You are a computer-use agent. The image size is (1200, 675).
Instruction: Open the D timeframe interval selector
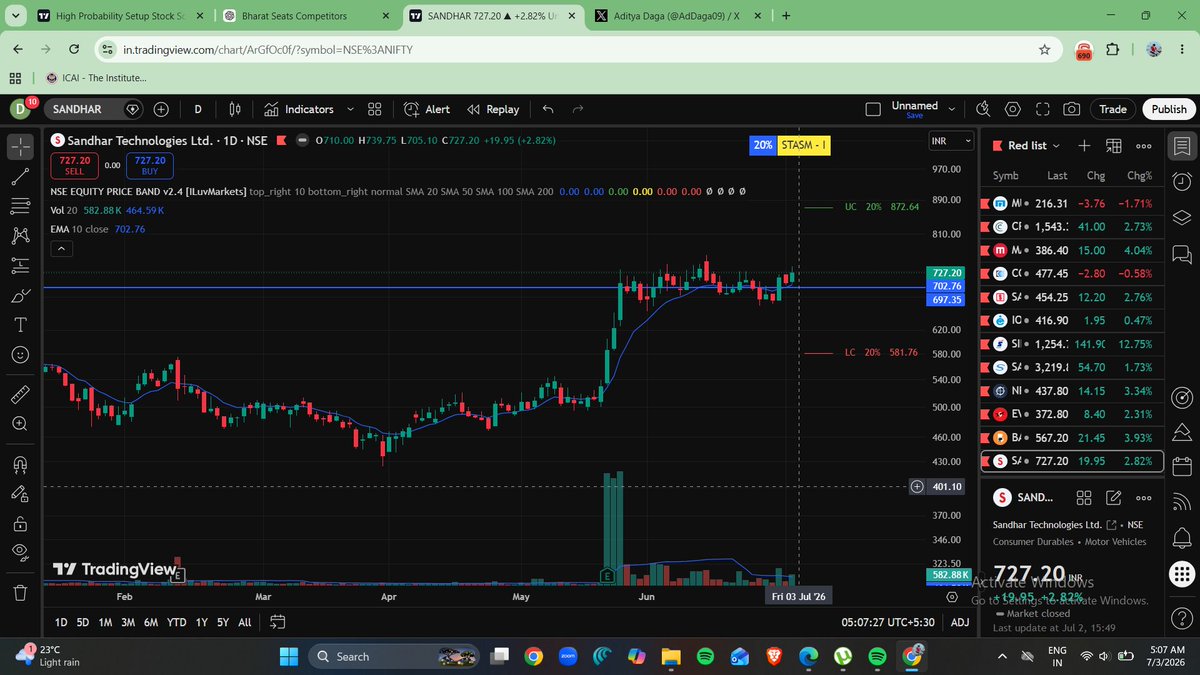198,109
